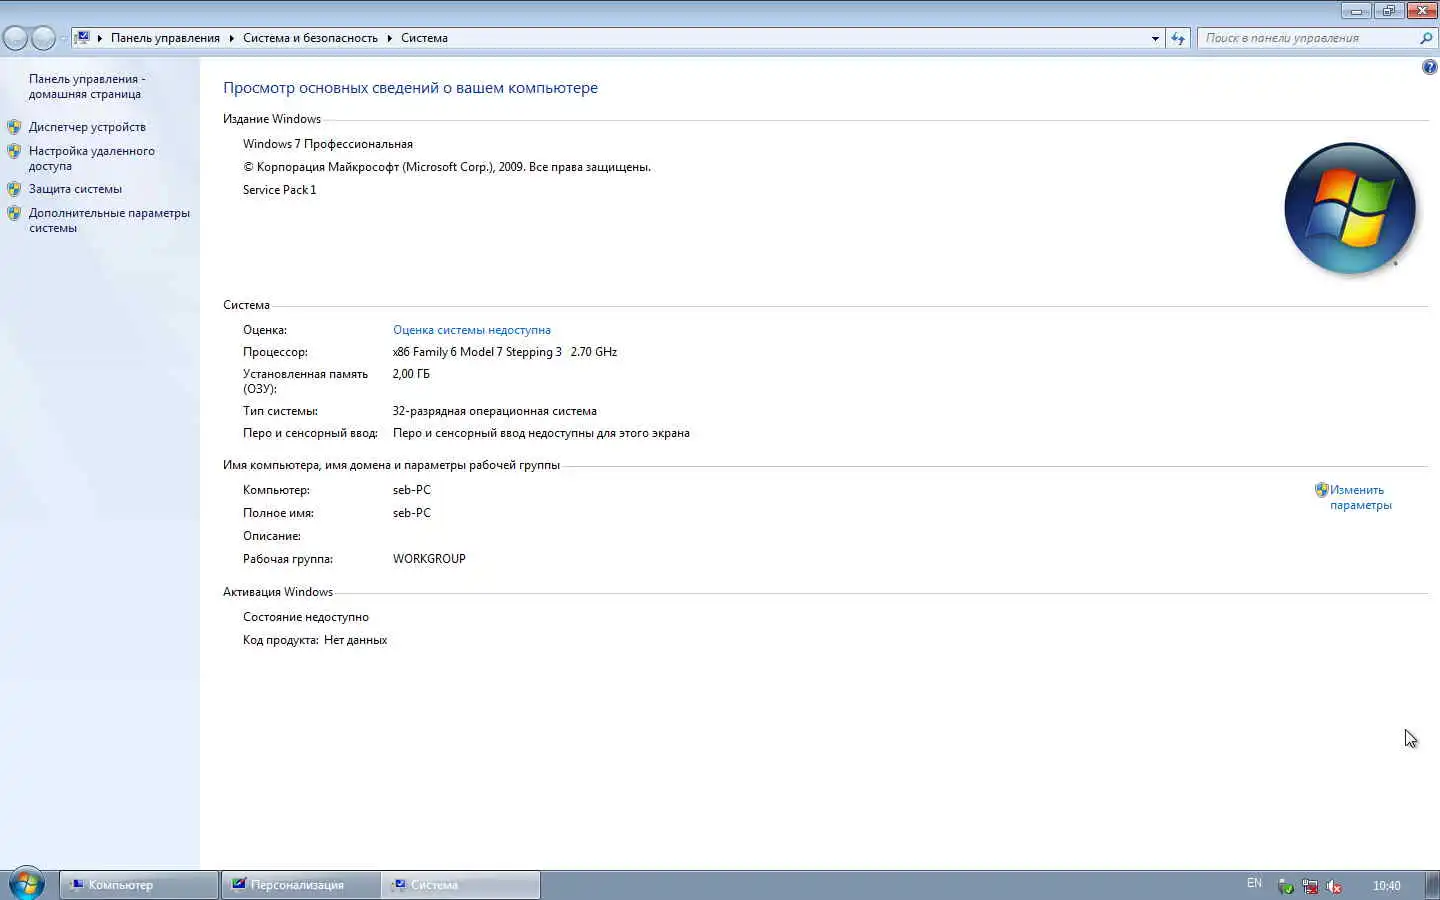1440x900 pixels.
Task: Click the Windows 7 Профессиональная text
Action: click(328, 144)
